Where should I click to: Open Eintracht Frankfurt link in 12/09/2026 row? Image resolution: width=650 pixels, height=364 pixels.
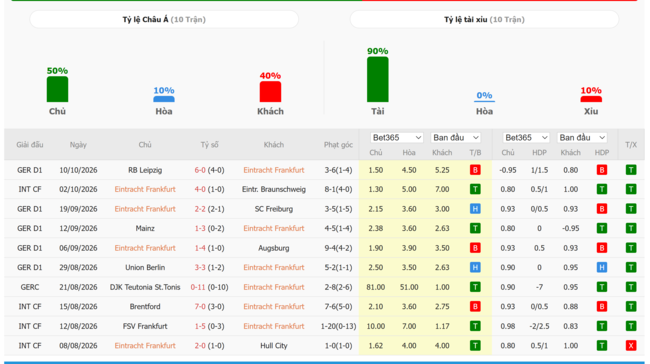(x=274, y=228)
